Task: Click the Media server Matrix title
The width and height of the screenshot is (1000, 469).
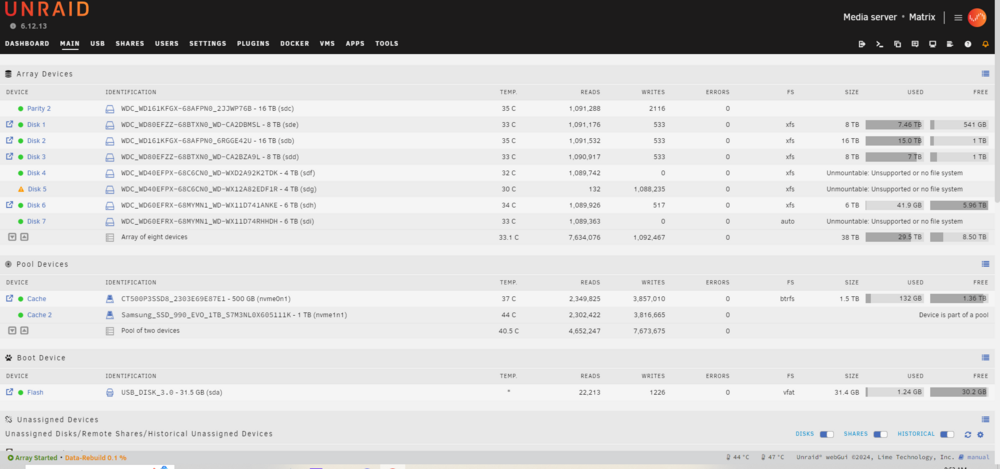Action: click(x=890, y=17)
